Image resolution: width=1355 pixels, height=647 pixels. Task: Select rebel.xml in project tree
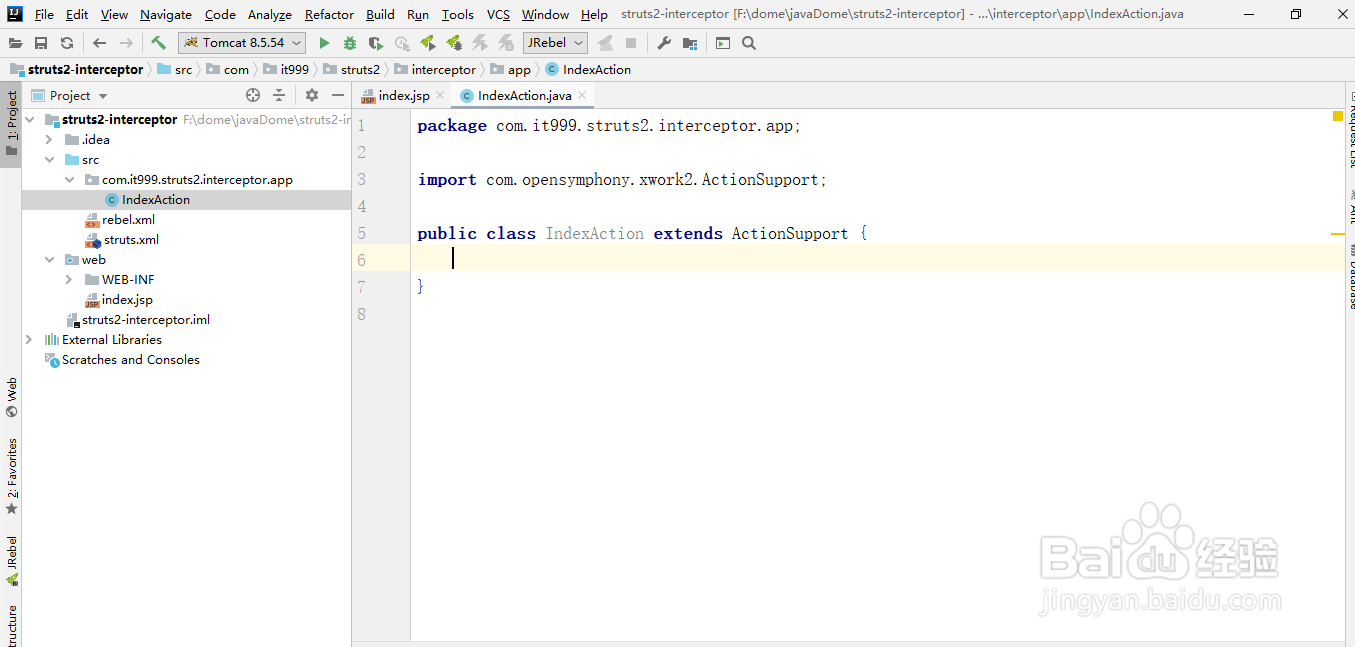click(x=128, y=220)
